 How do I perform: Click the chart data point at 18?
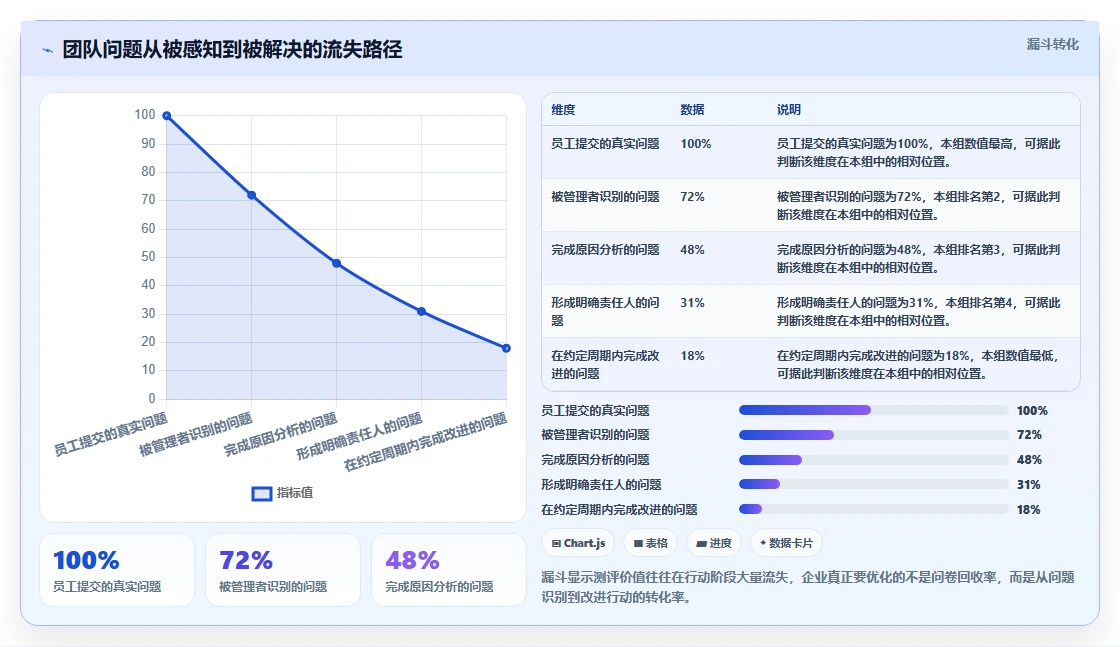pyautogui.click(x=506, y=348)
